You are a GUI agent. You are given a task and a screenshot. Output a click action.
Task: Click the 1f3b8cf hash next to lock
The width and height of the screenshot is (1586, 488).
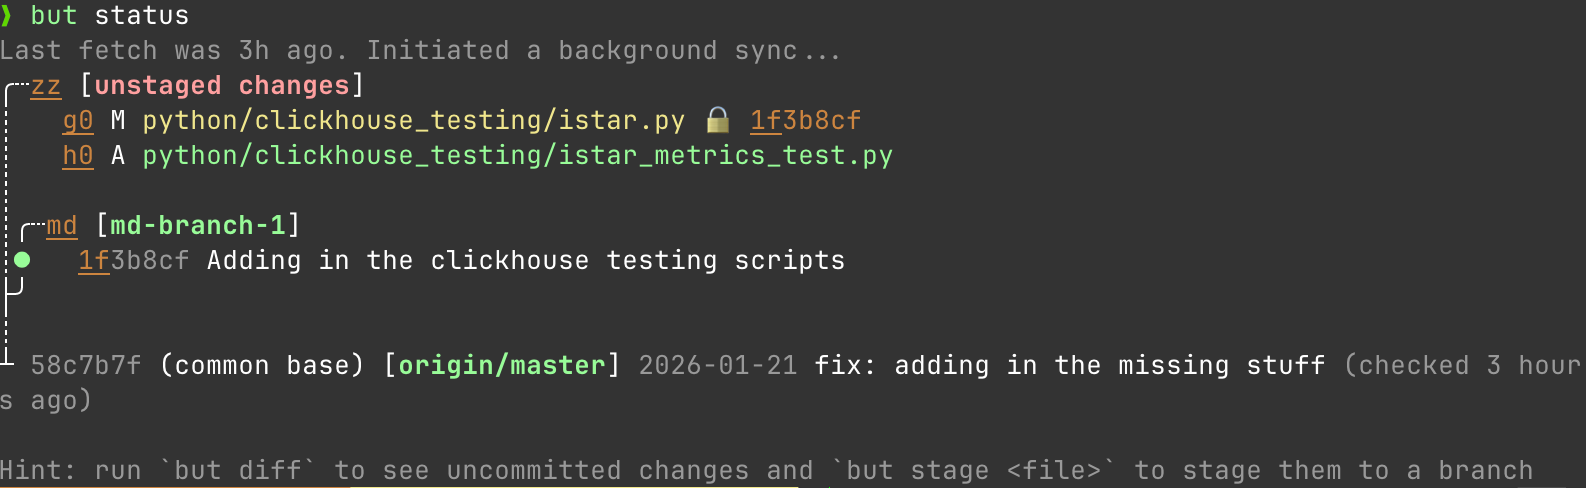(805, 121)
